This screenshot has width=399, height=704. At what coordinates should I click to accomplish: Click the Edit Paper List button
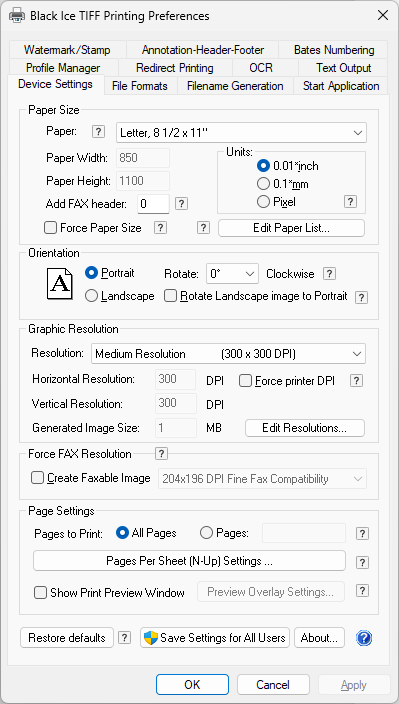[291, 228]
